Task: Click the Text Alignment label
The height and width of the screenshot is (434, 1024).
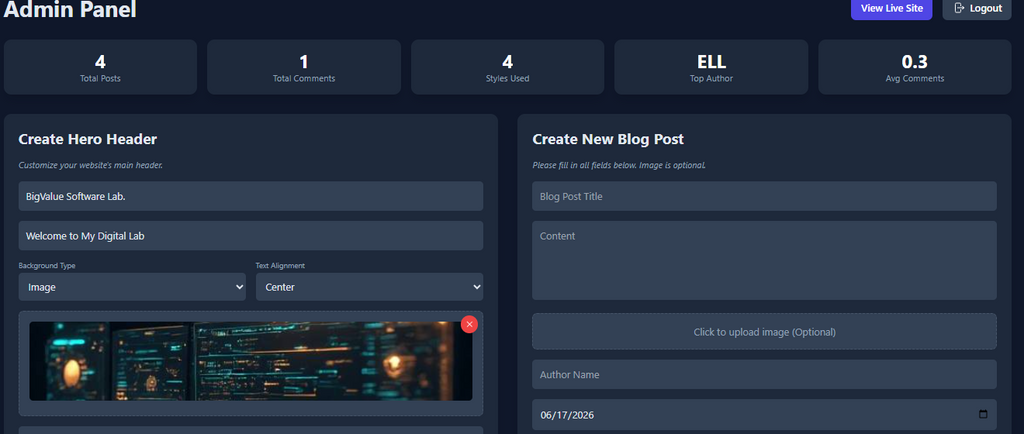Action: pyautogui.click(x=280, y=266)
